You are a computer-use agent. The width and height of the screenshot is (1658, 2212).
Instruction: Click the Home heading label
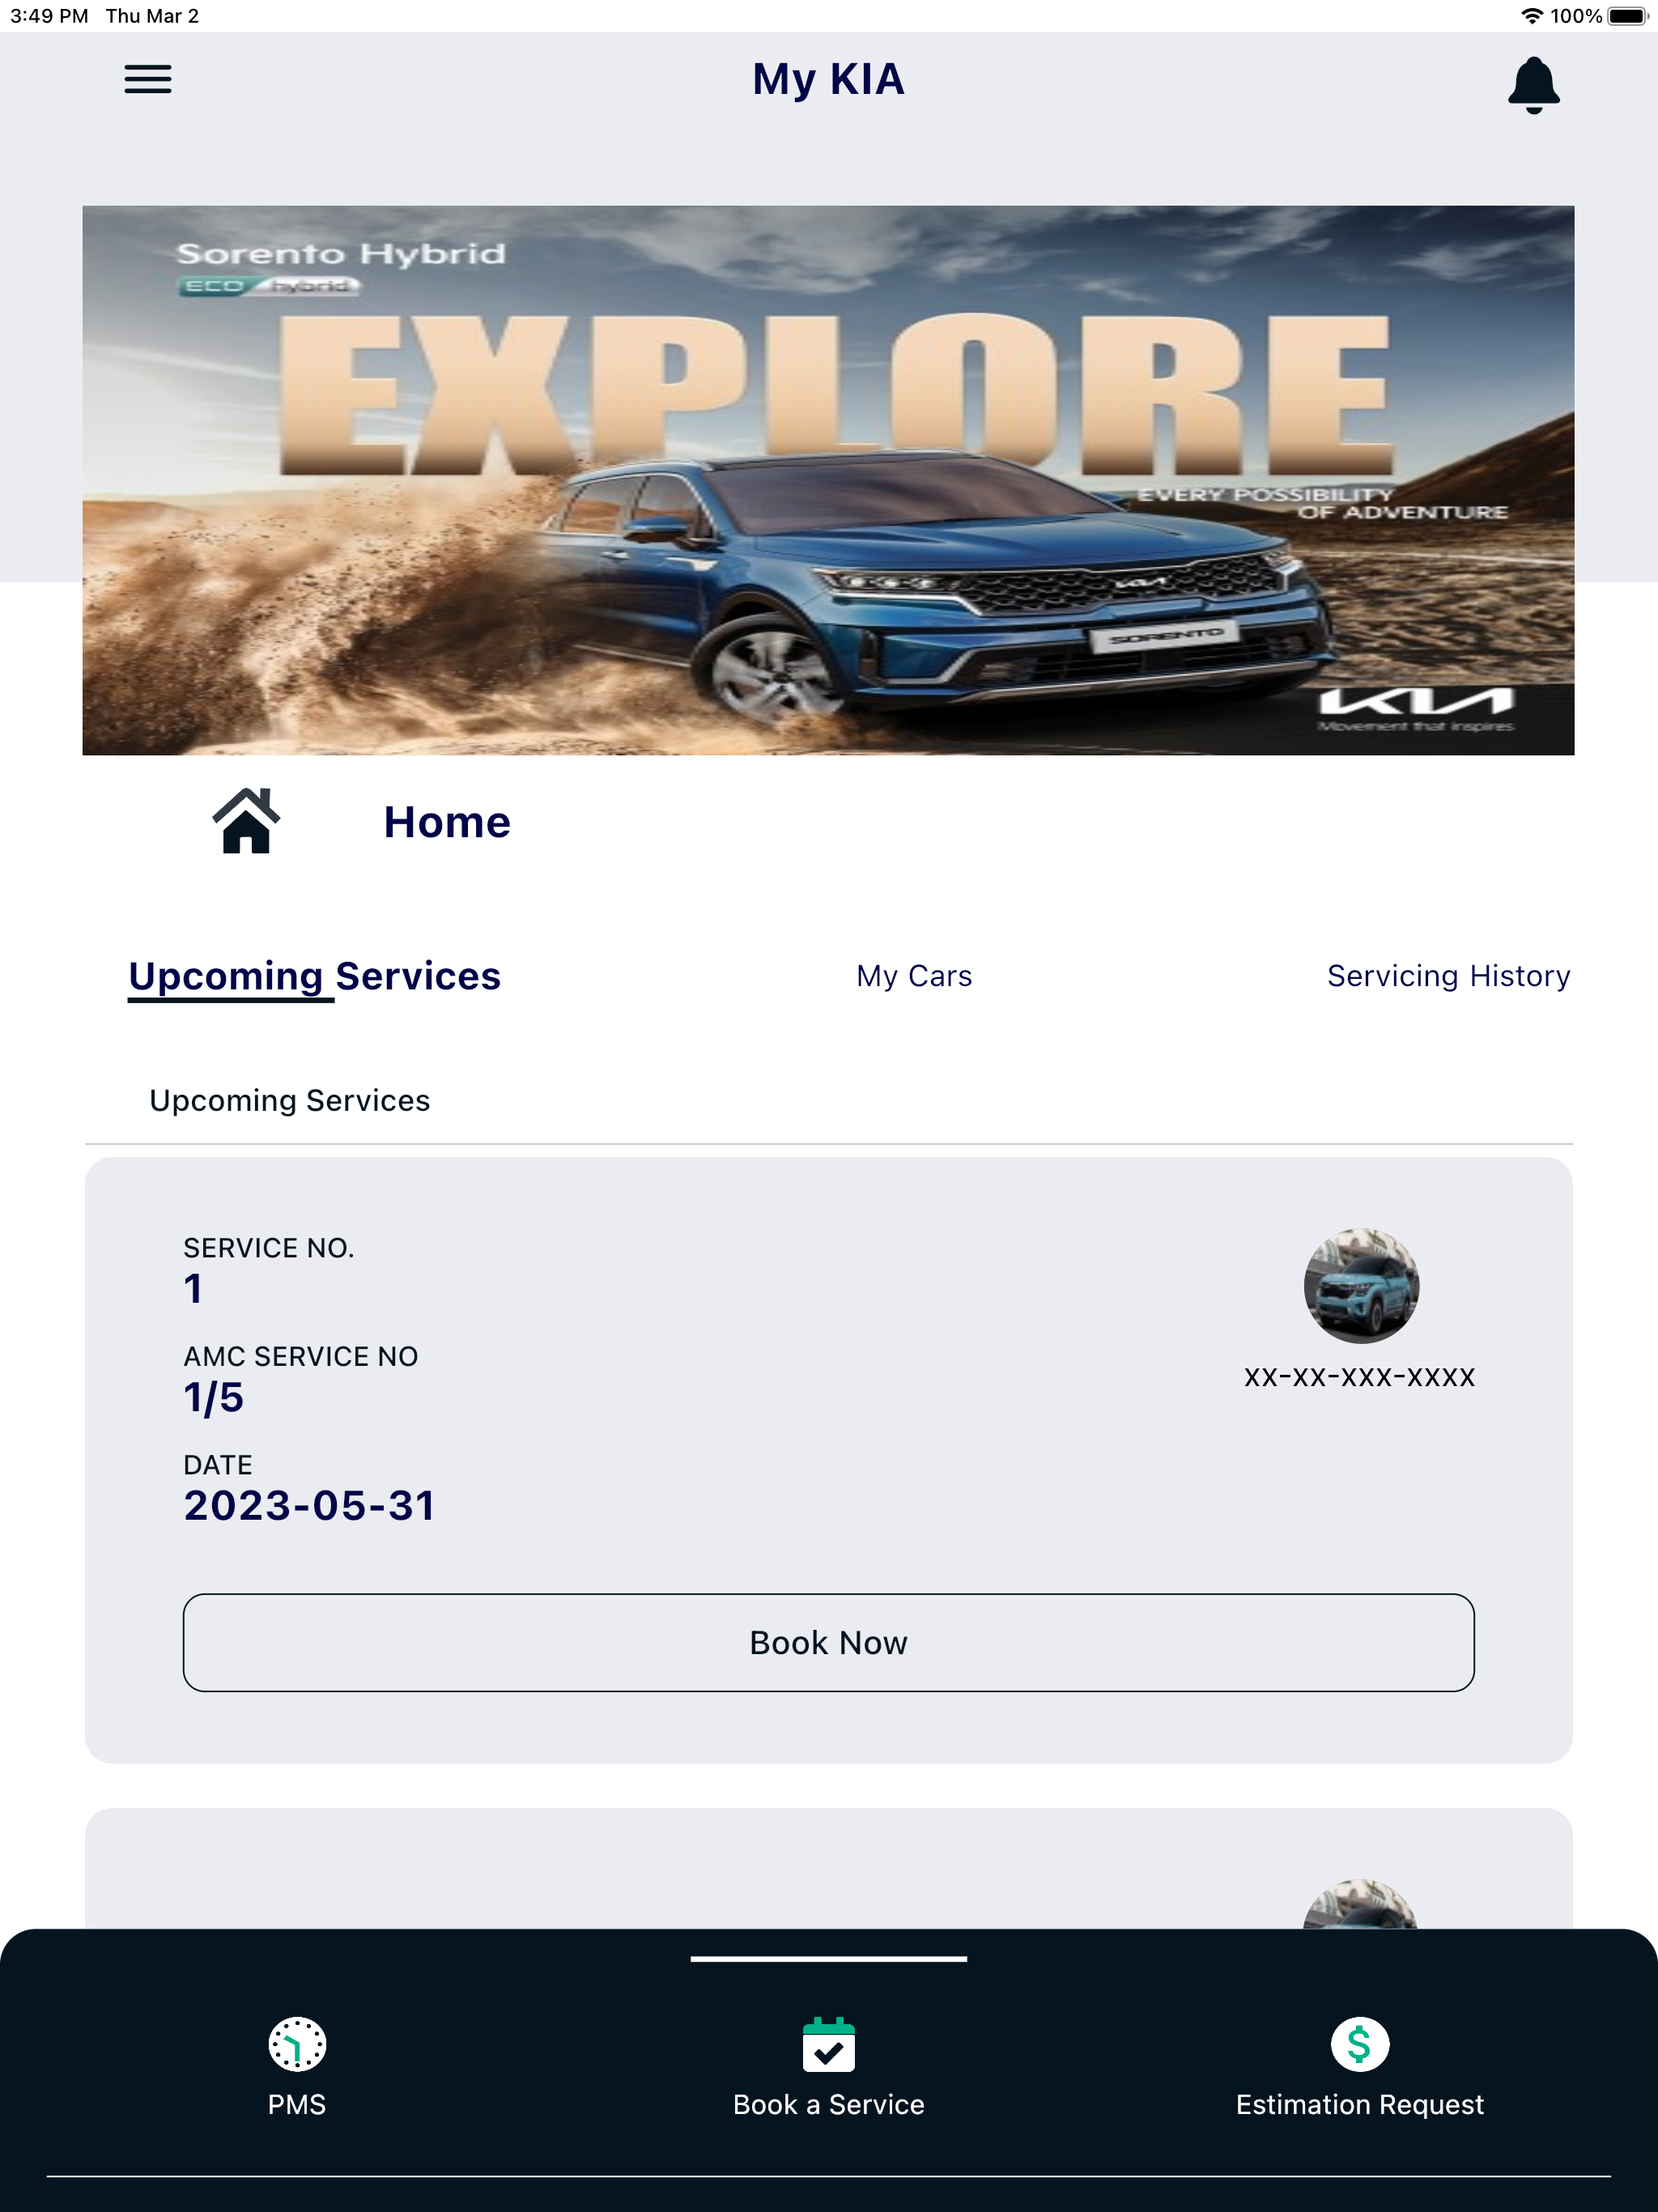coord(447,822)
